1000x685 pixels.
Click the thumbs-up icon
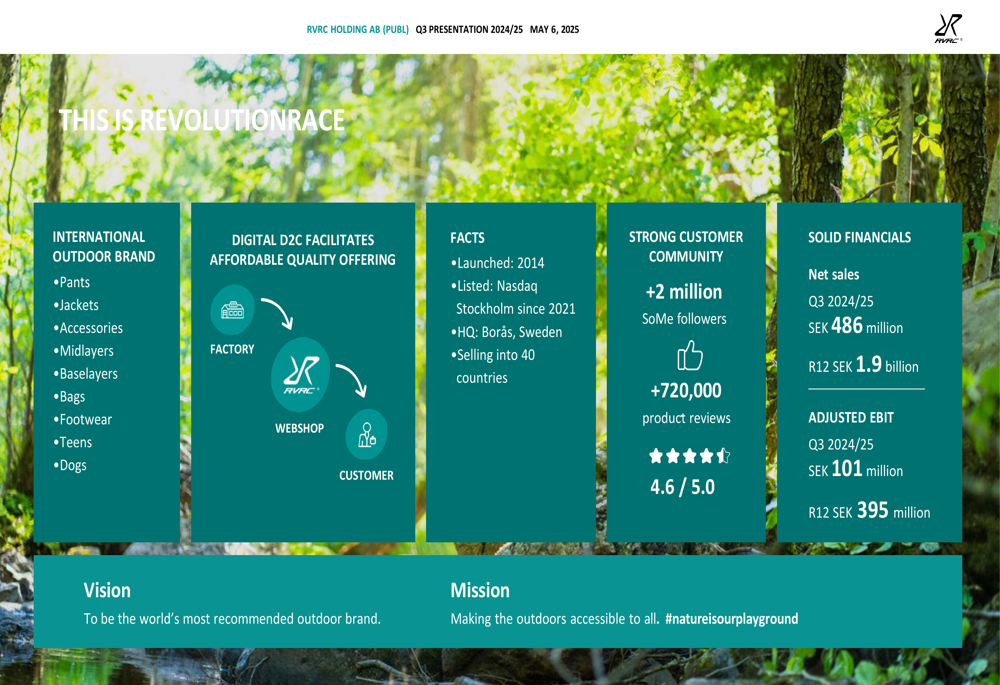click(689, 355)
